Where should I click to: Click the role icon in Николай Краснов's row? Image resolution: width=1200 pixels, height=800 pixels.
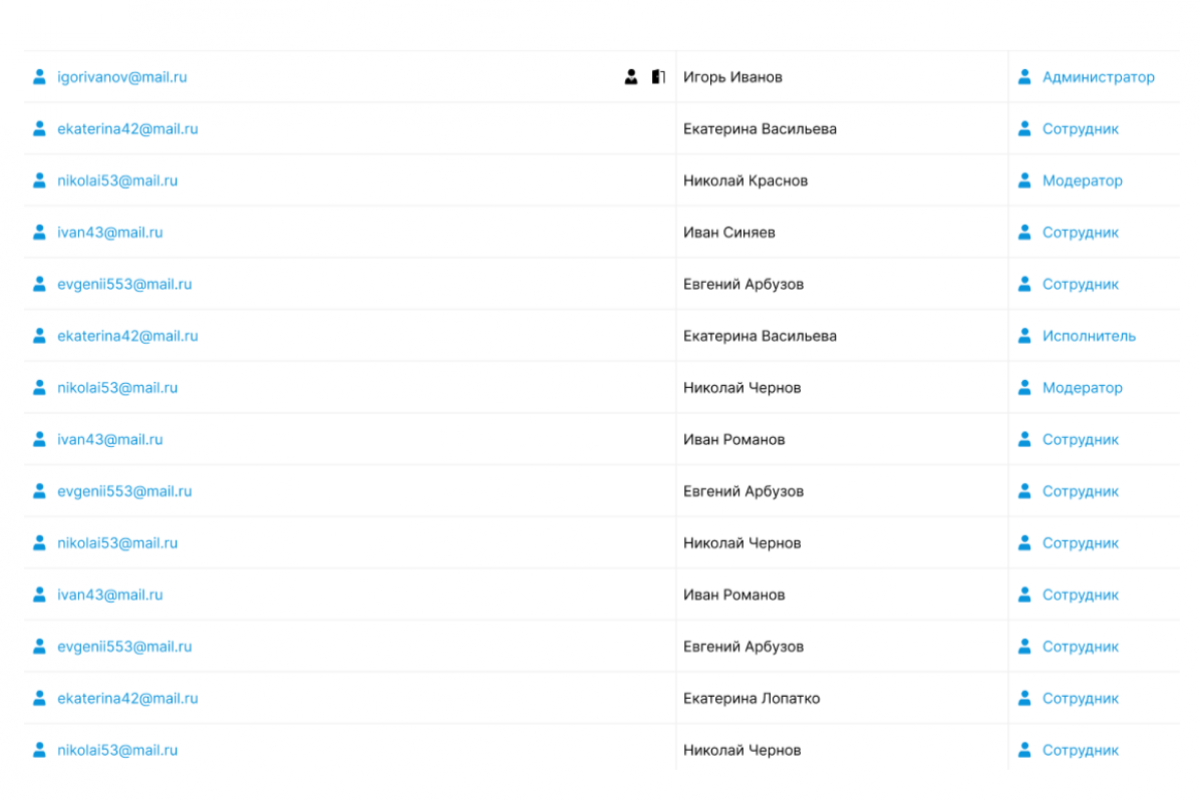[x=1024, y=181]
